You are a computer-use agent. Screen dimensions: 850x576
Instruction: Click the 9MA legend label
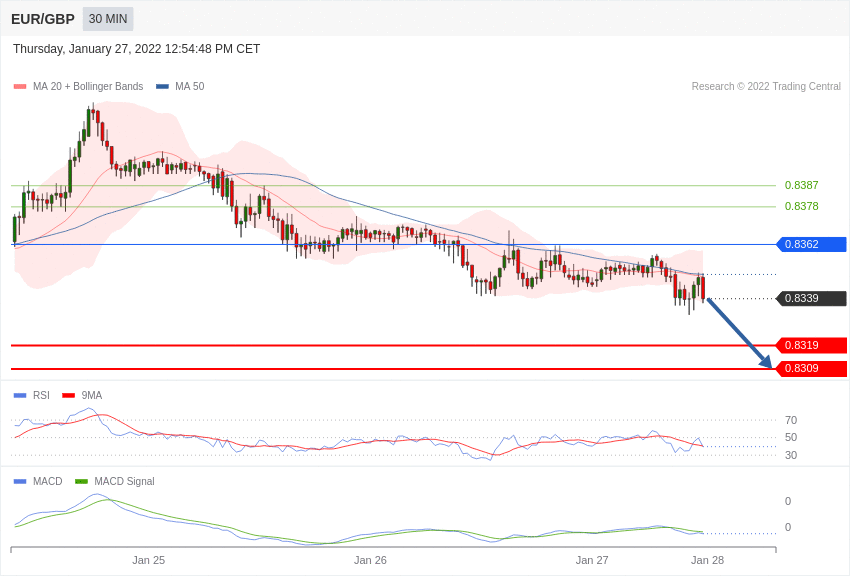92,396
